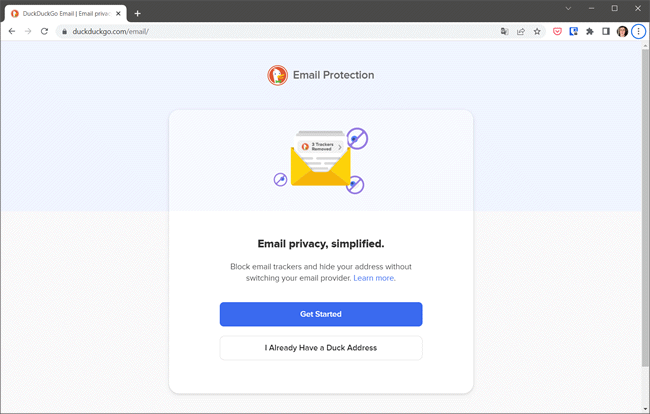
Task: Click the DuckDuckGo logo in page header
Action: click(277, 75)
